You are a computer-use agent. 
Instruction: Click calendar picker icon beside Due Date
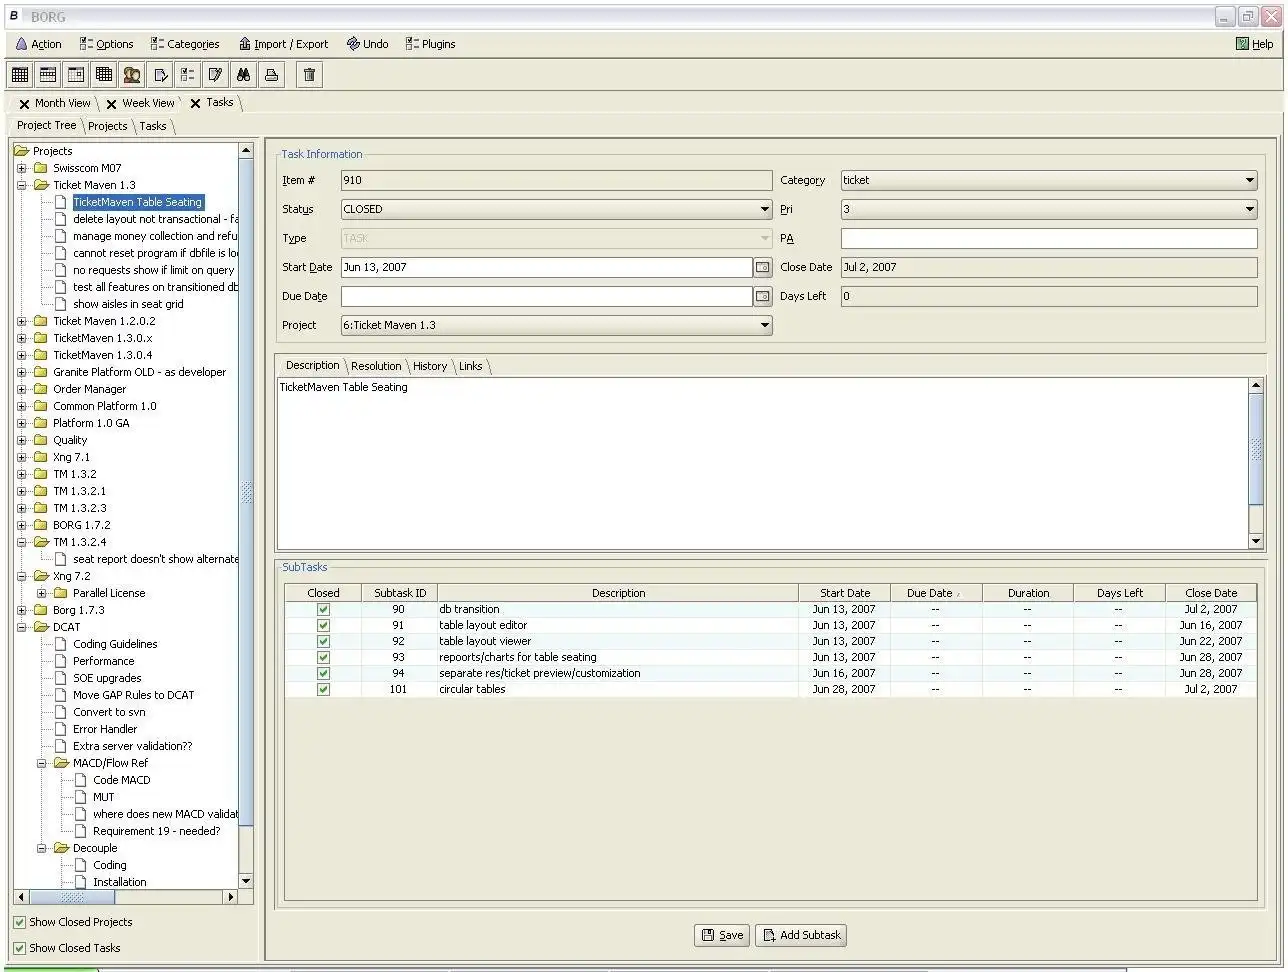tap(763, 297)
